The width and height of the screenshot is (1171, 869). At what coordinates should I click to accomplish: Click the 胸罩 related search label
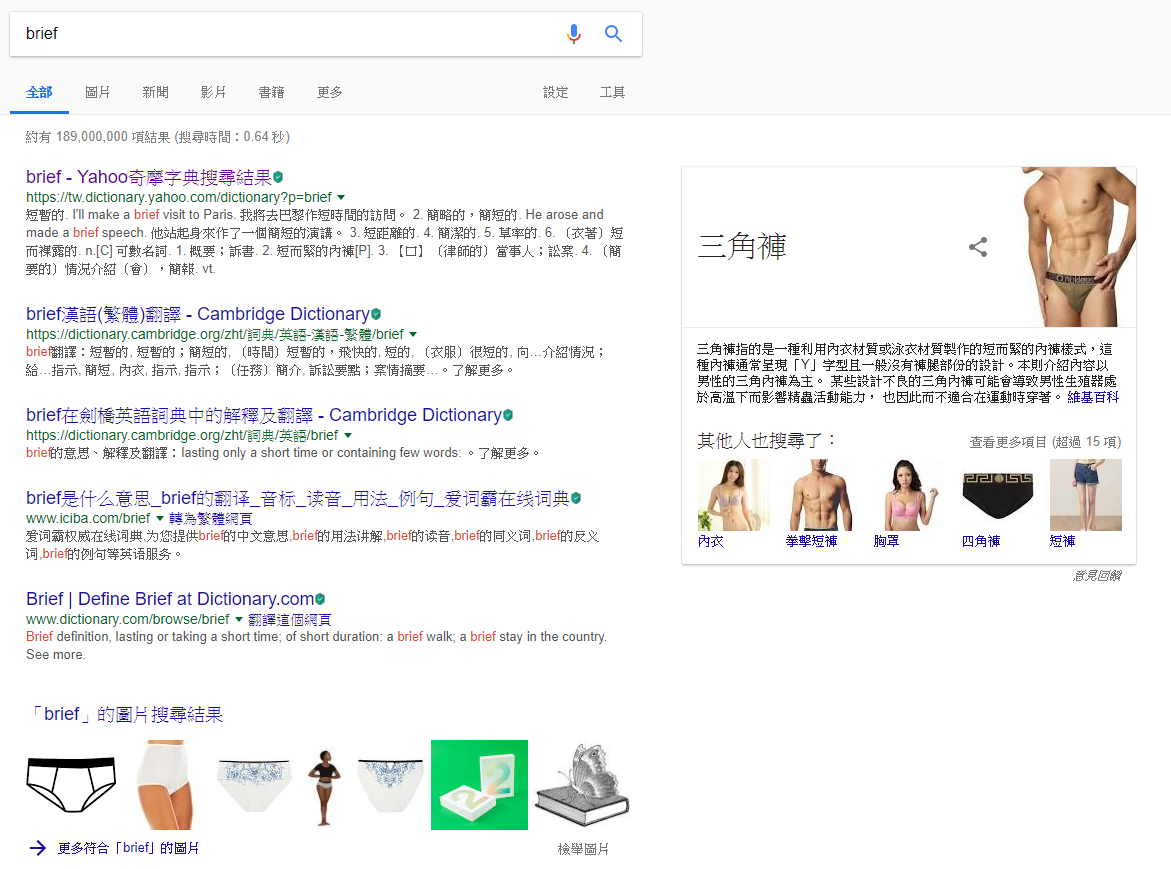point(886,541)
